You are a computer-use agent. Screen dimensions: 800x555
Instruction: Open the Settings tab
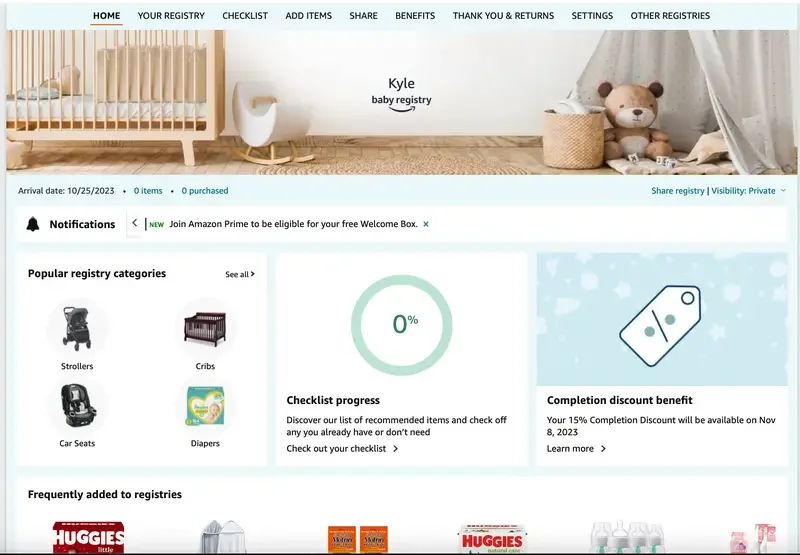click(x=592, y=16)
